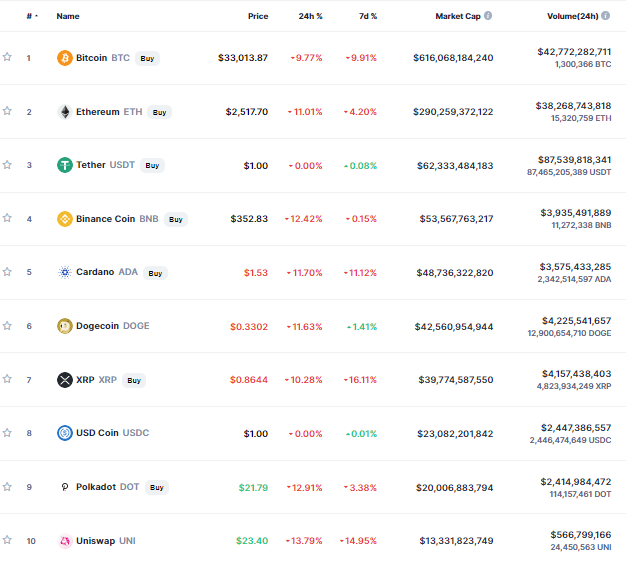Sort table by the # rank column
The width and height of the screenshot is (626, 566).
tap(32, 16)
